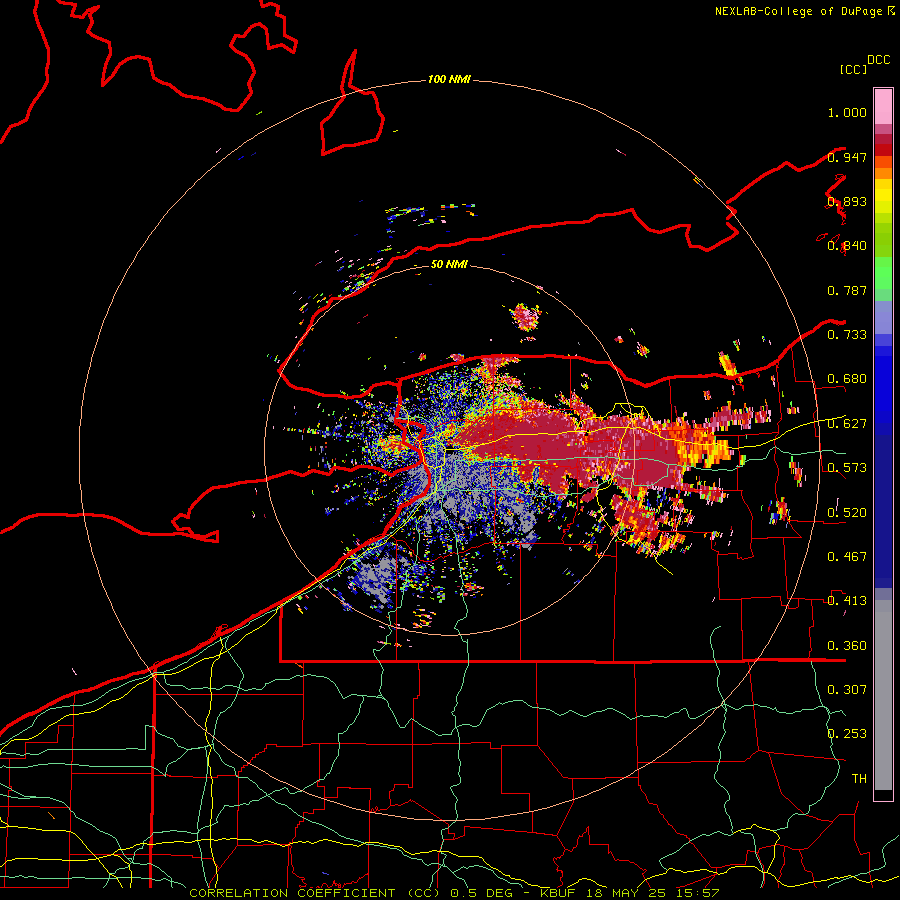Click the 0.680 legend value
The width and height of the screenshot is (900, 900).
pyautogui.click(x=847, y=379)
